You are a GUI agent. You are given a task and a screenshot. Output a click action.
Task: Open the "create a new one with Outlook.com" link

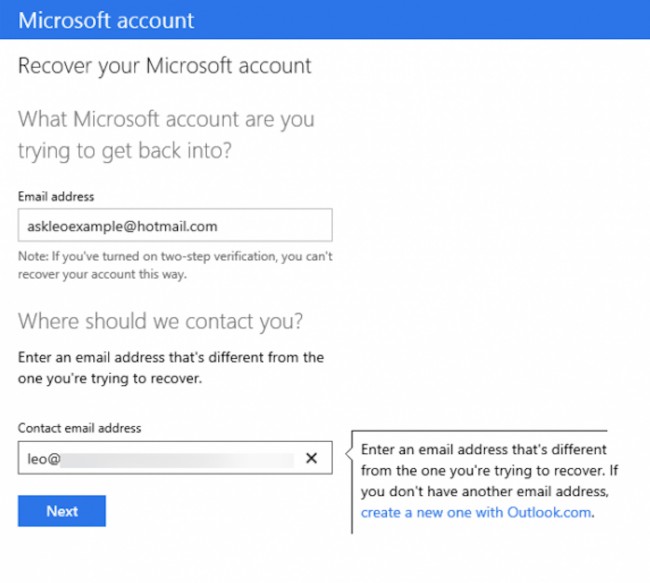tap(476, 512)
